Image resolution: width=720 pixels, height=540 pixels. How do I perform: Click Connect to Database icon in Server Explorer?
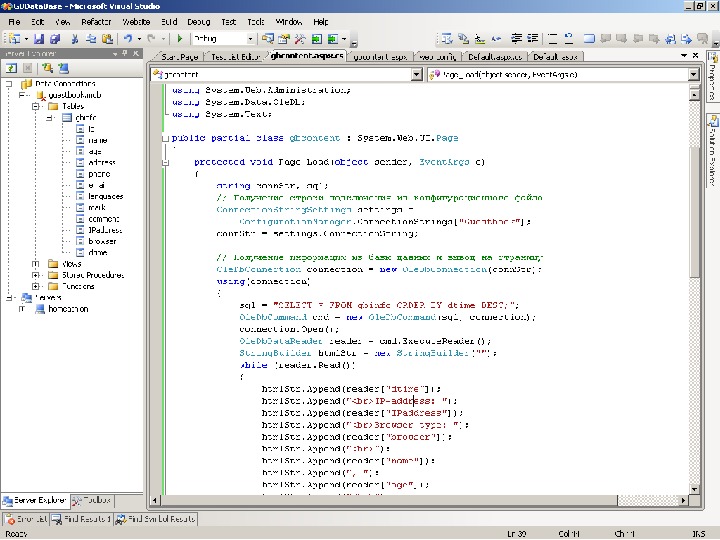point(45,68)
